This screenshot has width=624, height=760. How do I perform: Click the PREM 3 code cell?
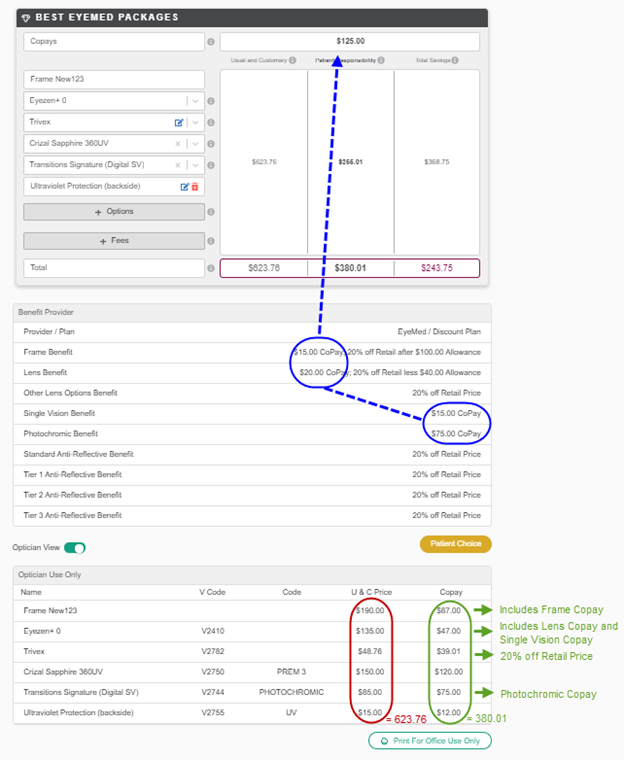(291, 672)
